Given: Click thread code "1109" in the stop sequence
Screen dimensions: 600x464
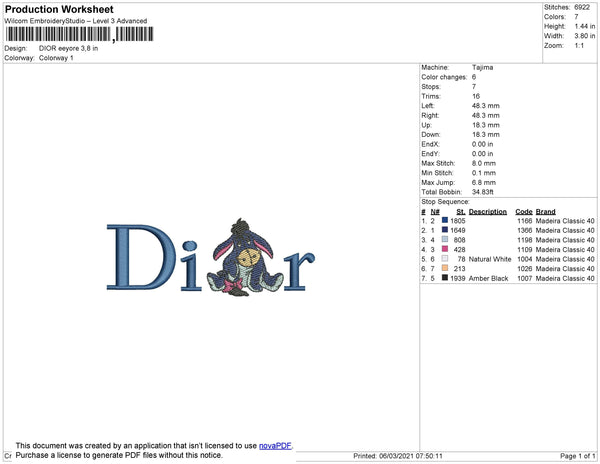Looking at the screenshot, I should coord(524,249).
